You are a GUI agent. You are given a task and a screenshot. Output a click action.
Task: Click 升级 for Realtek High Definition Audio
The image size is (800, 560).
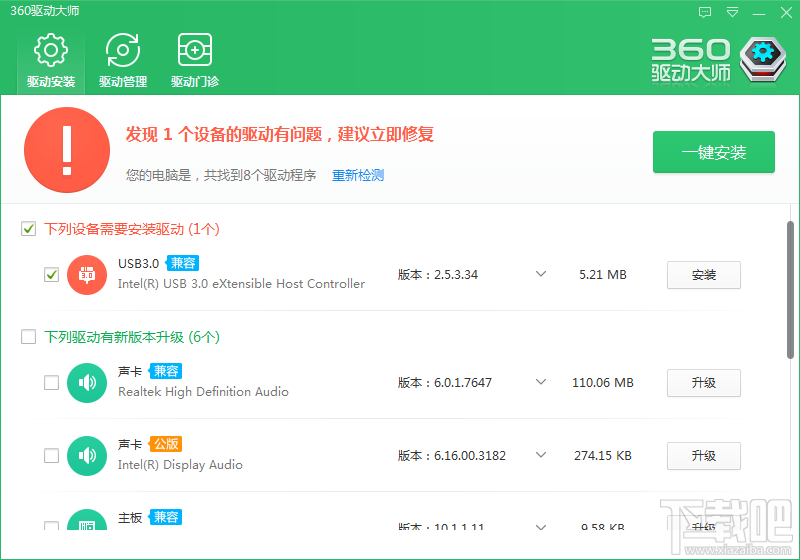coord(704,383)
